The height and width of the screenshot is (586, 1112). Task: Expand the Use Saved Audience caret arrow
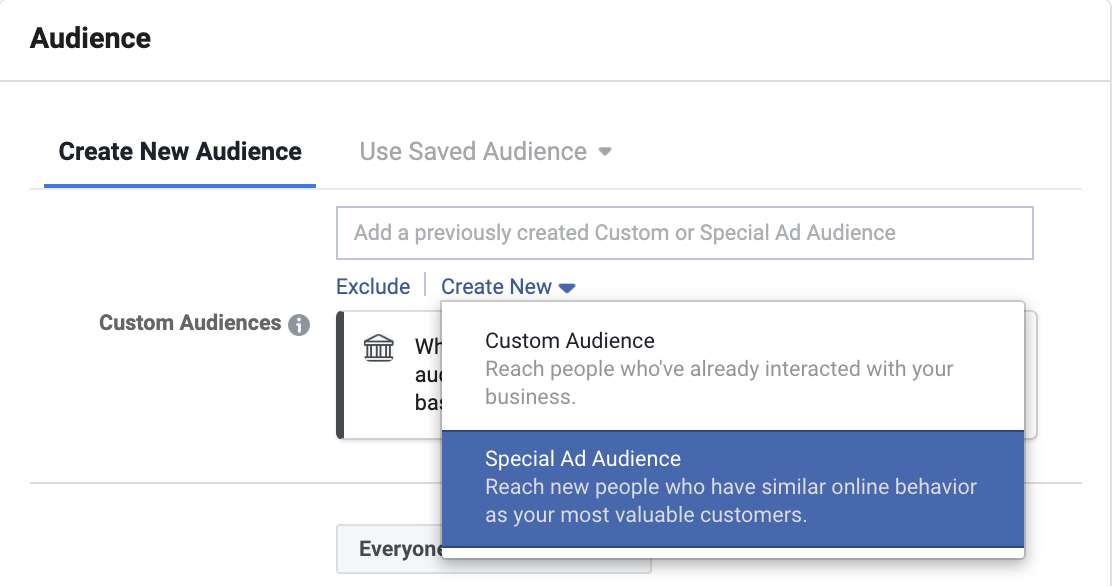604,153
